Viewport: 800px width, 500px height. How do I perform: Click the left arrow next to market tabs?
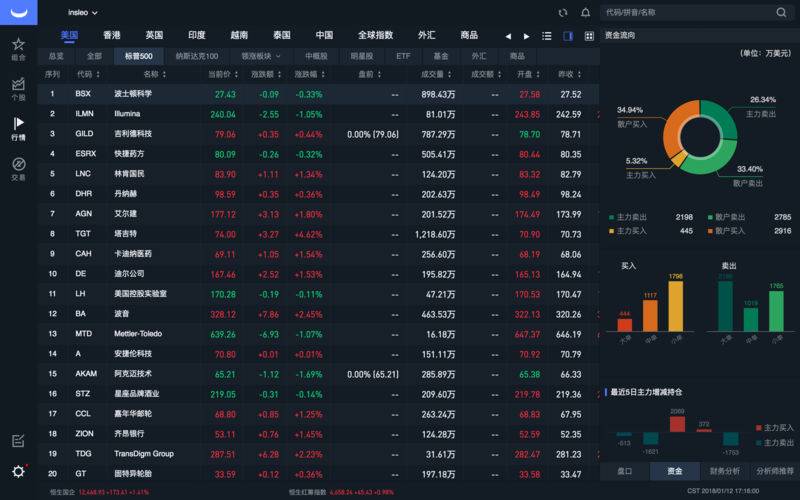coord(508,36)
